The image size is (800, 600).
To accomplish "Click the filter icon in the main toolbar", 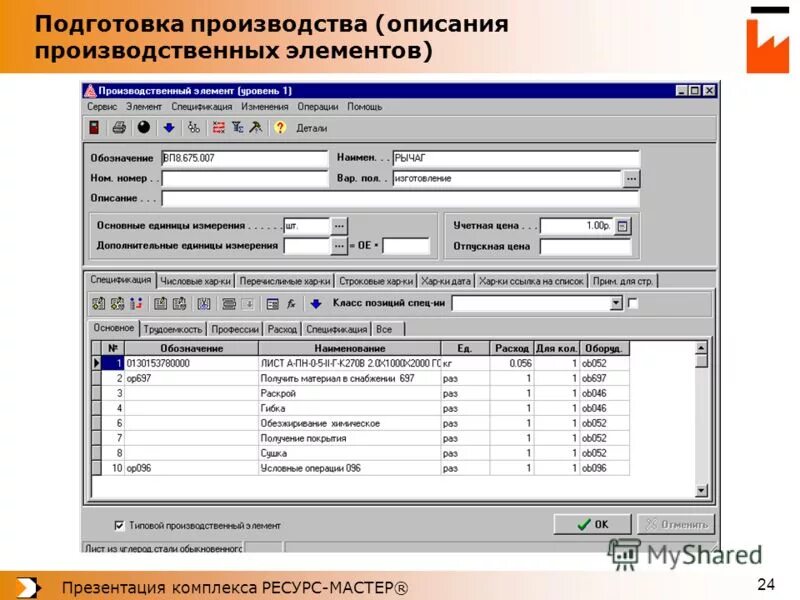I will point(238,127).
